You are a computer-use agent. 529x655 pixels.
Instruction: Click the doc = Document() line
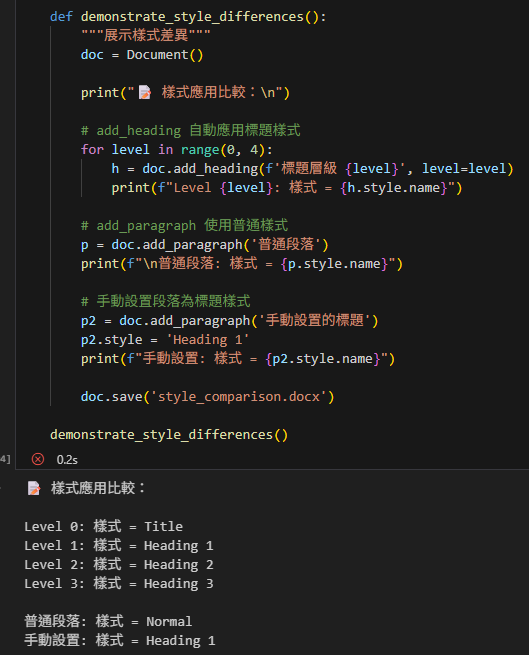(x=142, y=55)
